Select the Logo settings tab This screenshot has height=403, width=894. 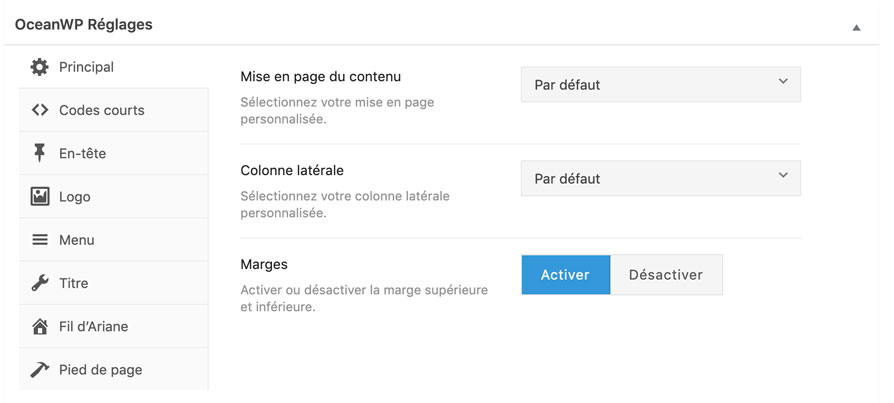(75, 197)
